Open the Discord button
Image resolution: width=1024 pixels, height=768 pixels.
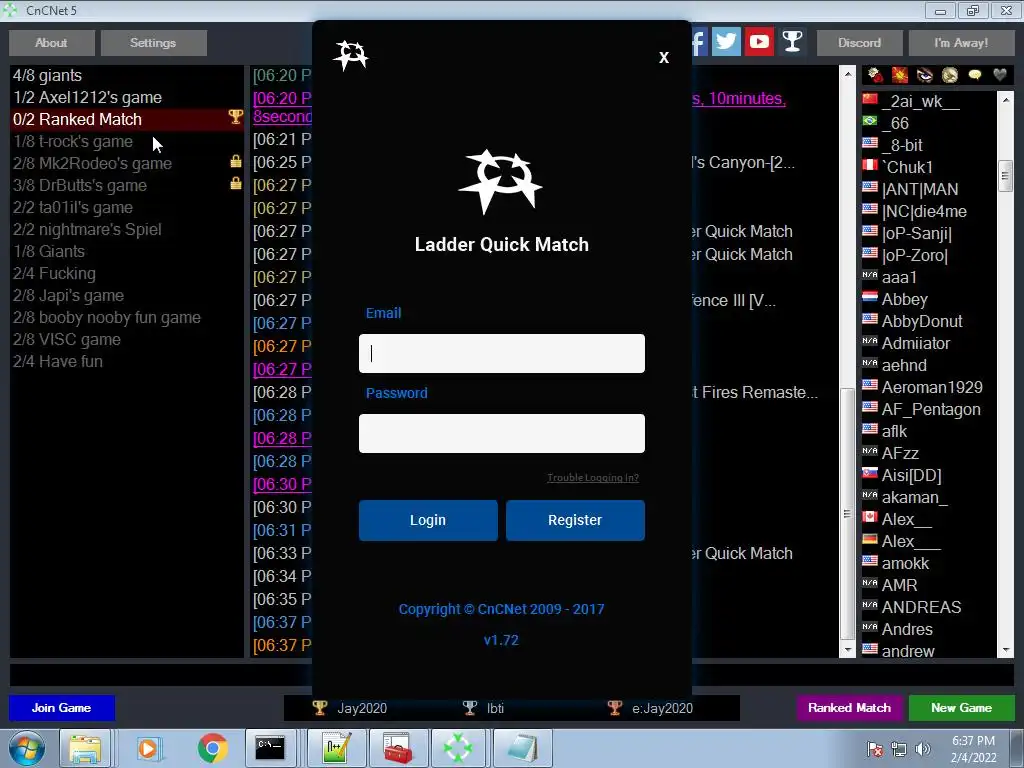click(859, 43)
